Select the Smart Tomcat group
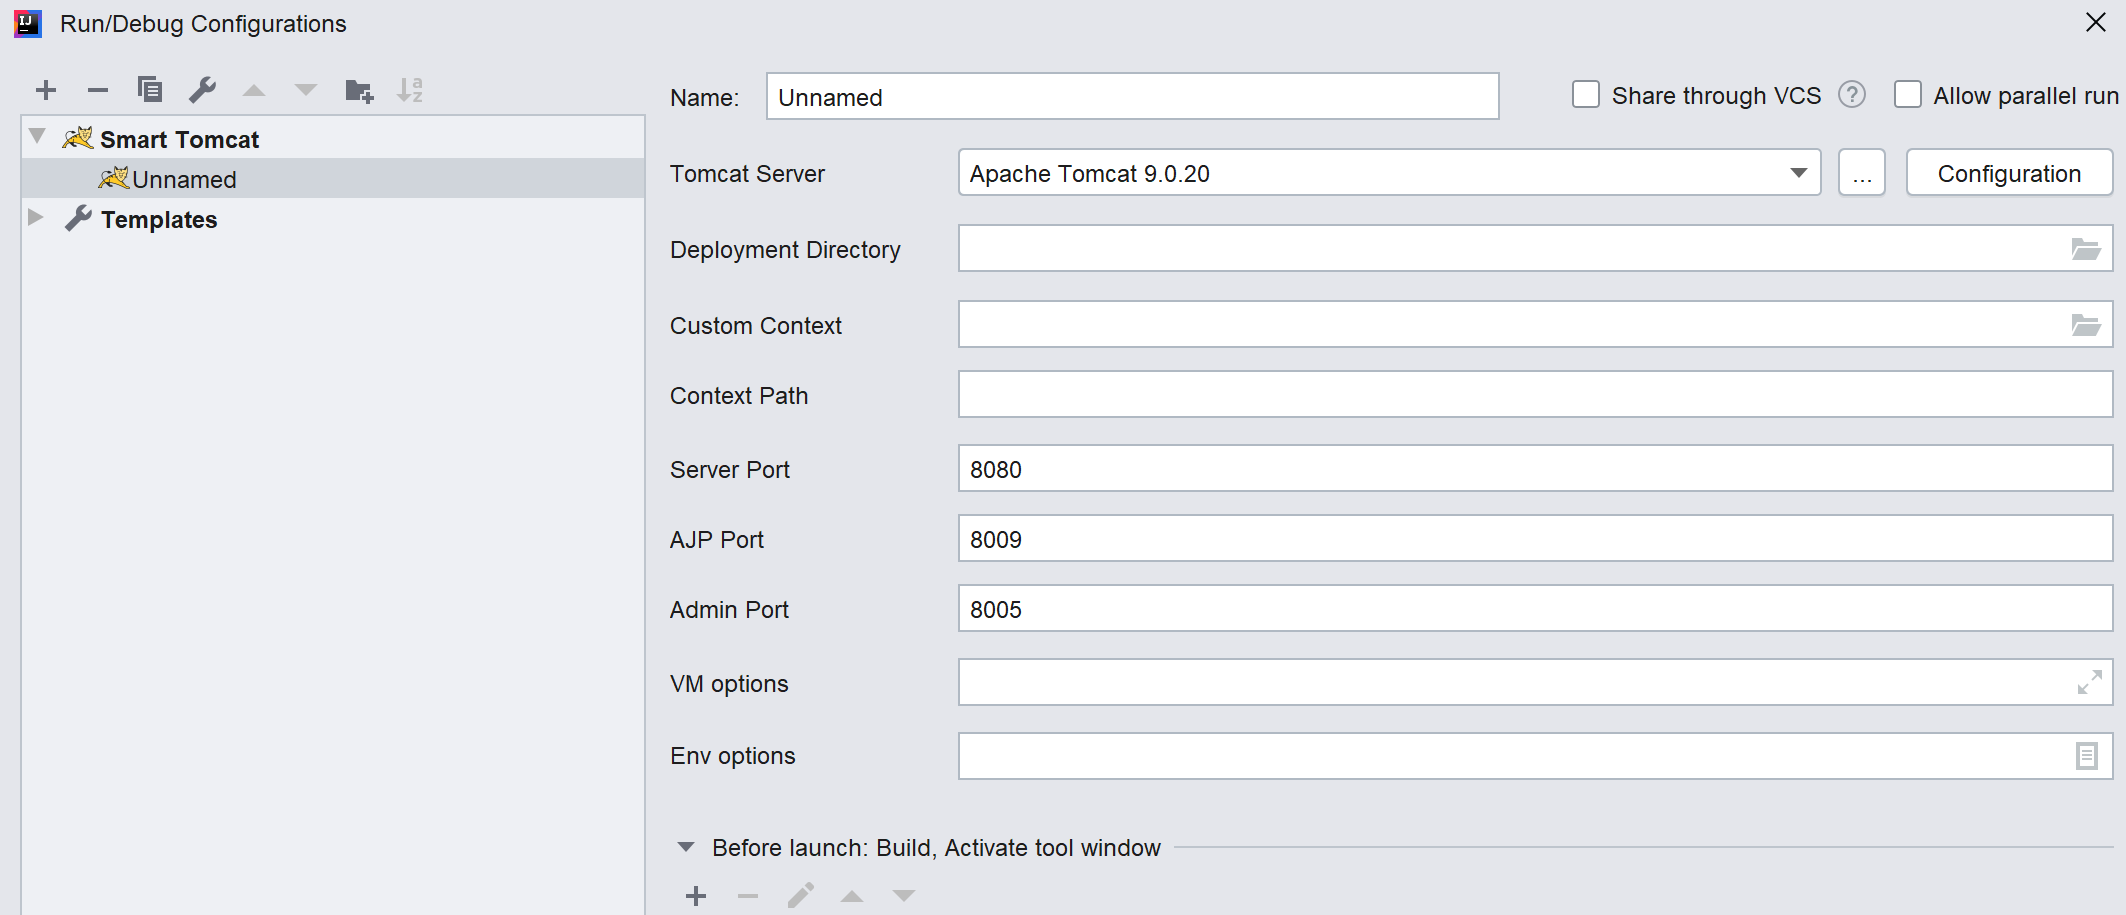This screenshot has width=2126, height=915. [x=333, y=138]
